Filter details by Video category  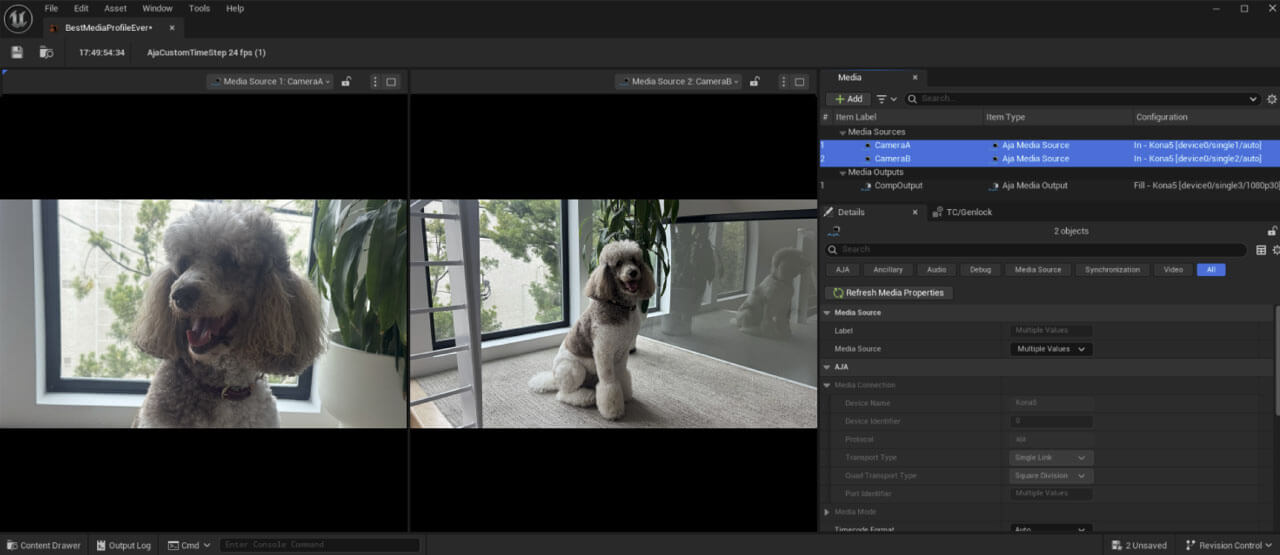[x=1173, y=270]
